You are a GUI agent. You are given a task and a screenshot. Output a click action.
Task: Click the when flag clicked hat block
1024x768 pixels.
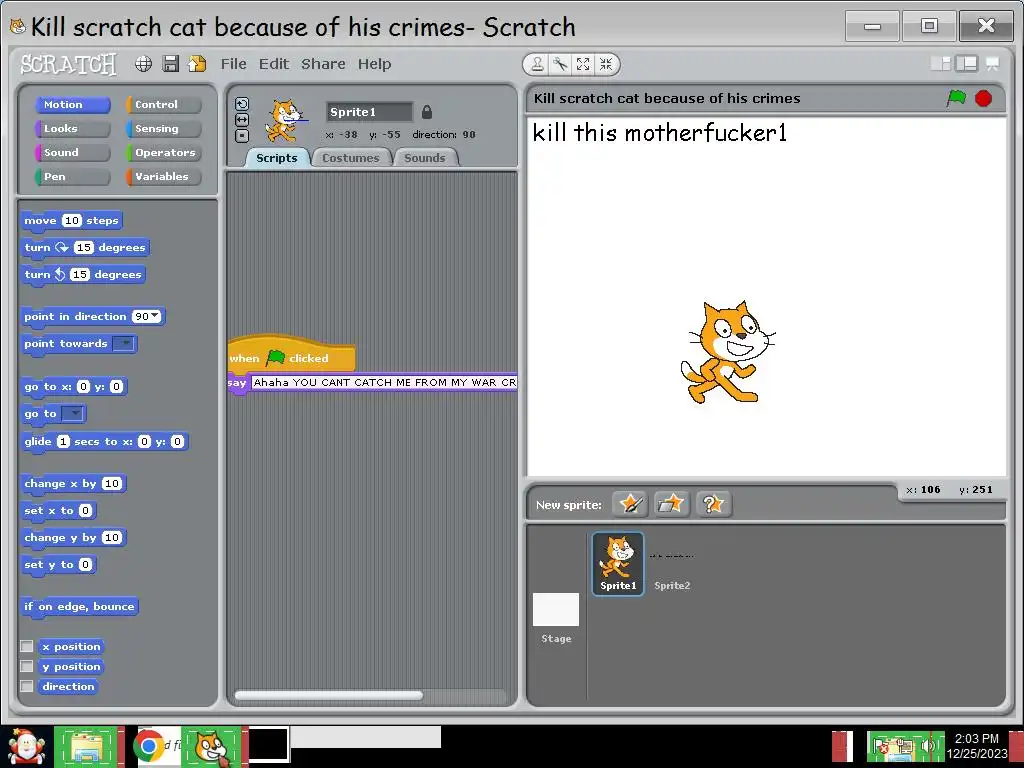coord(291,355)
